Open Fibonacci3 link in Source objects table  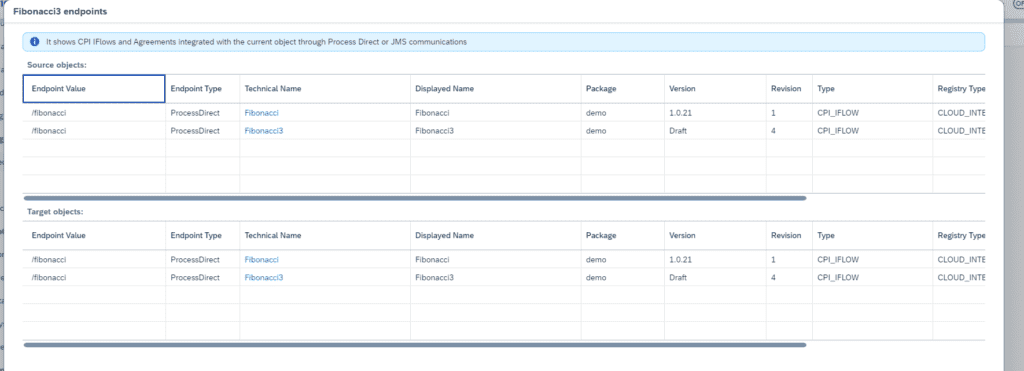(x=264, y=131)
